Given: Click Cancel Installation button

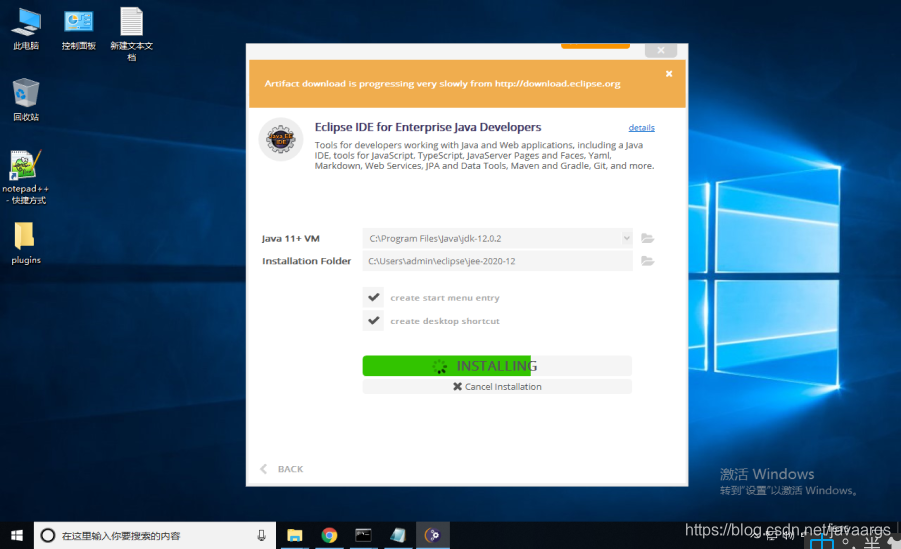Looking at the screenshot, I should click(497, 386).
